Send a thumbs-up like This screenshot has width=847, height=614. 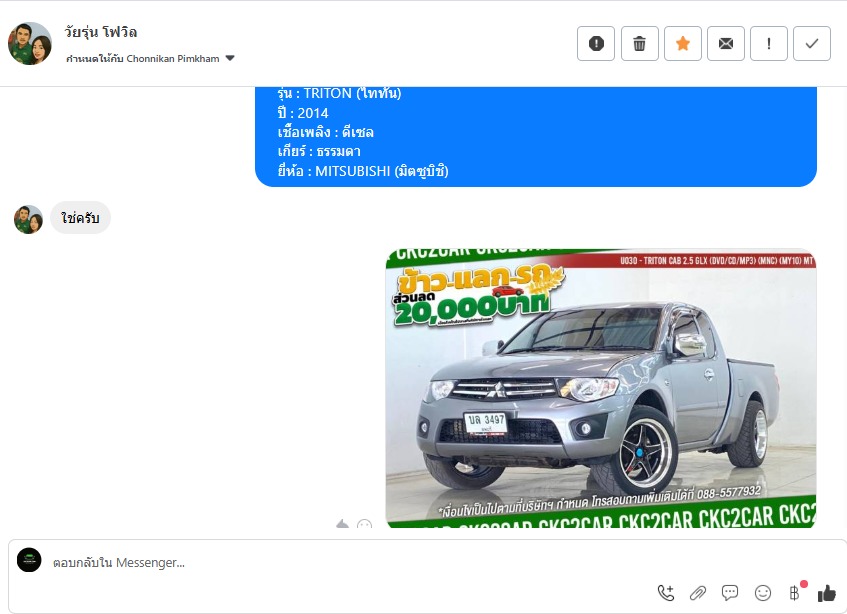(826, 593)
